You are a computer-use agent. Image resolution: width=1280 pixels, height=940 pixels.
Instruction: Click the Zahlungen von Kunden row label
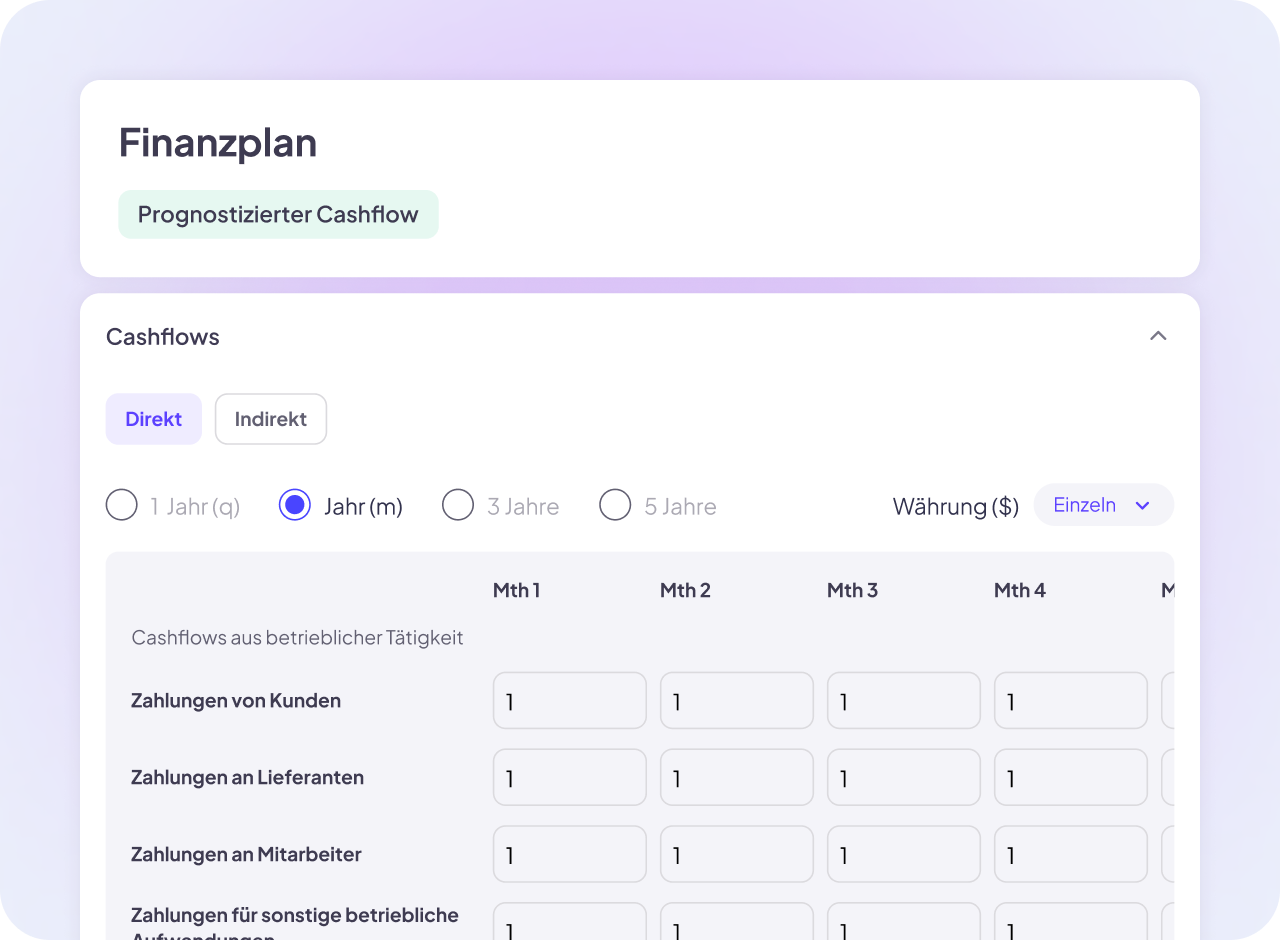[x=236, y=701]
